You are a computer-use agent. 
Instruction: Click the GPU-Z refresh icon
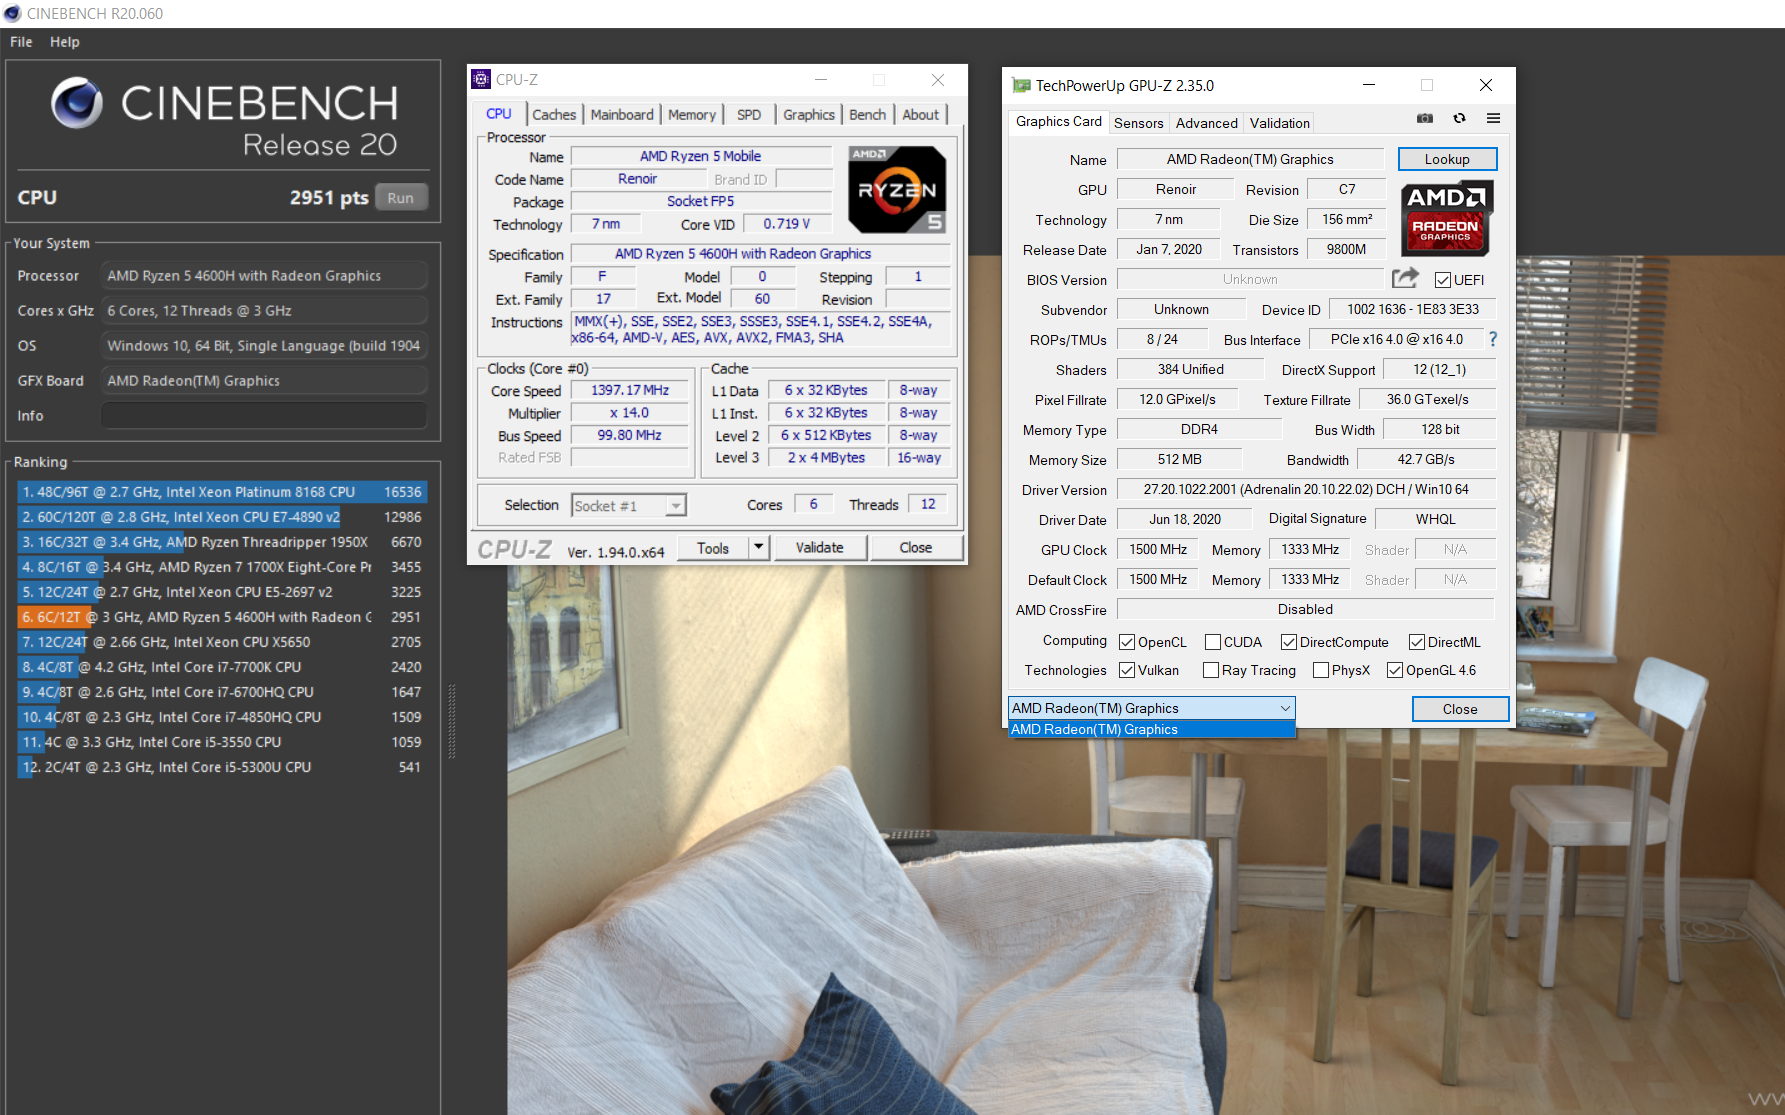click(x=1459, y=118)
